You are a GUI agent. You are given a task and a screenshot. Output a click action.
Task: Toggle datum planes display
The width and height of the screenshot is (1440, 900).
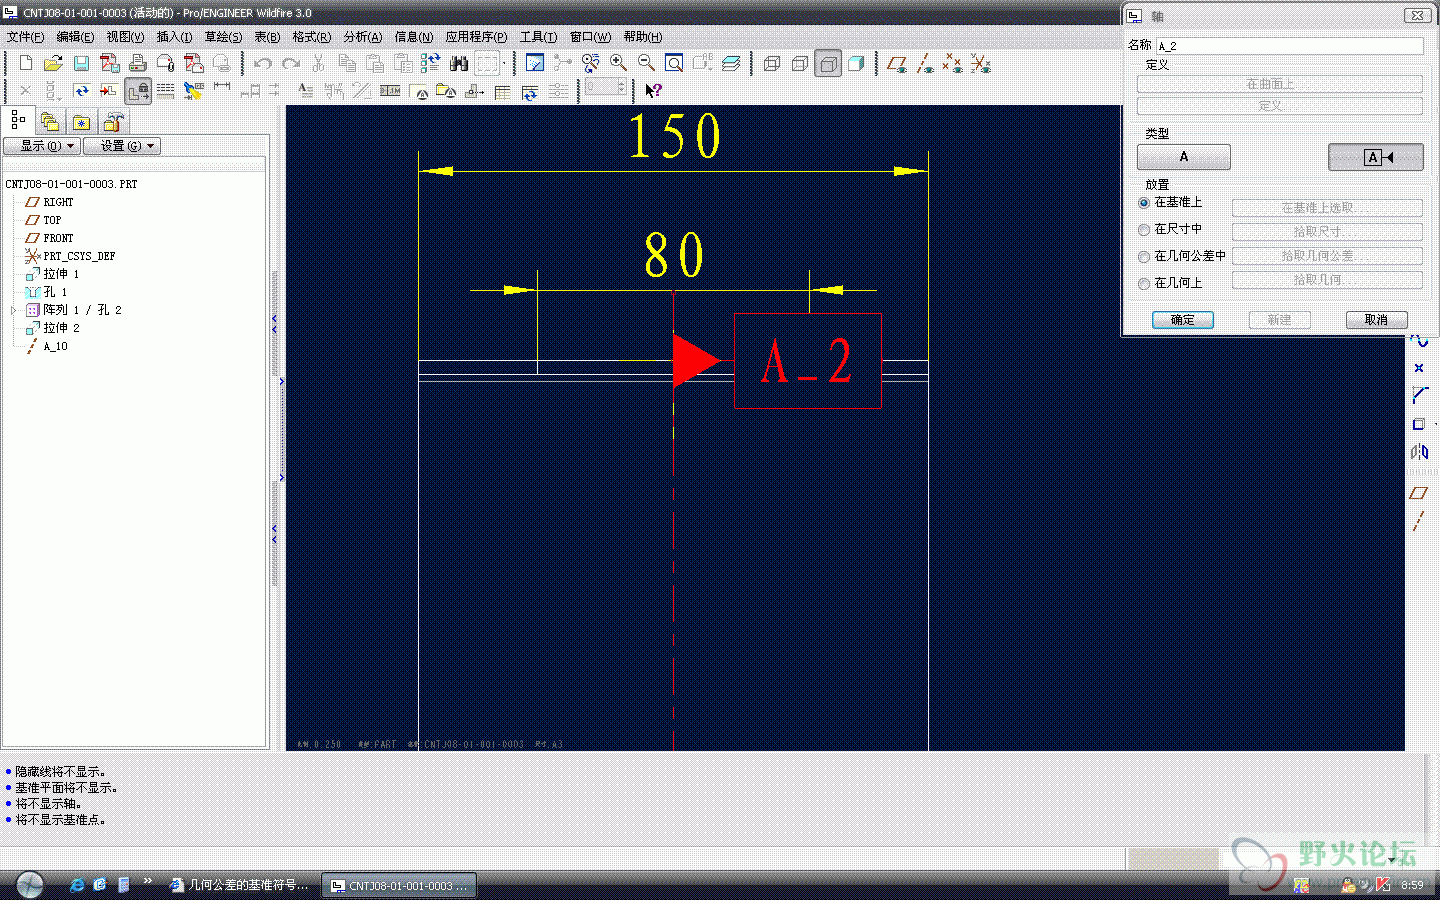click(897, 64)
